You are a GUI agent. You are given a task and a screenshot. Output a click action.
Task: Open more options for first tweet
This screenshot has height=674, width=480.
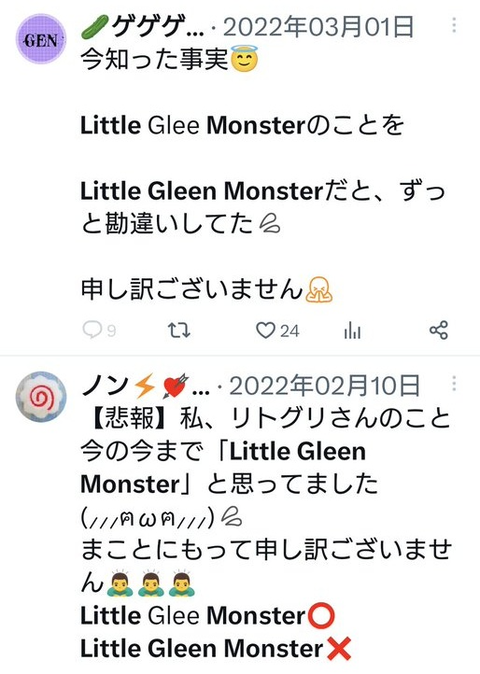[x=454, y=26]
